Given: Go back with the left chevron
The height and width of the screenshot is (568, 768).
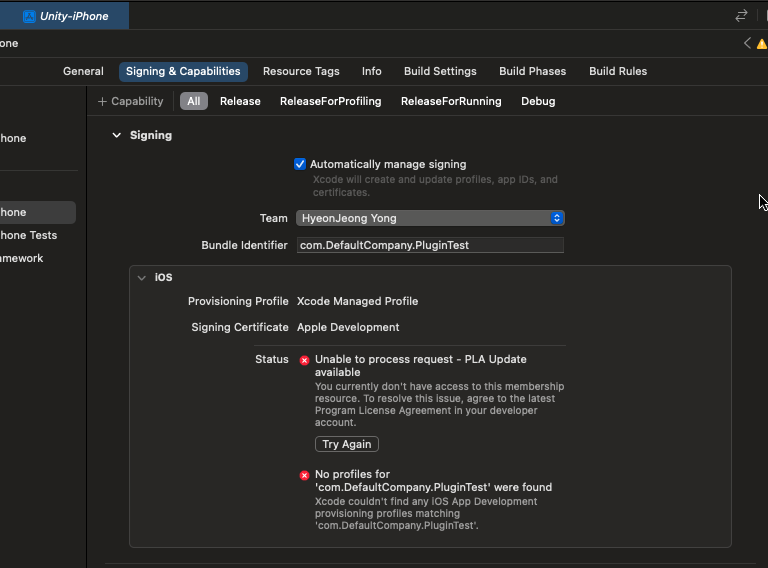Looking at the screenshot, I should 747,43.
